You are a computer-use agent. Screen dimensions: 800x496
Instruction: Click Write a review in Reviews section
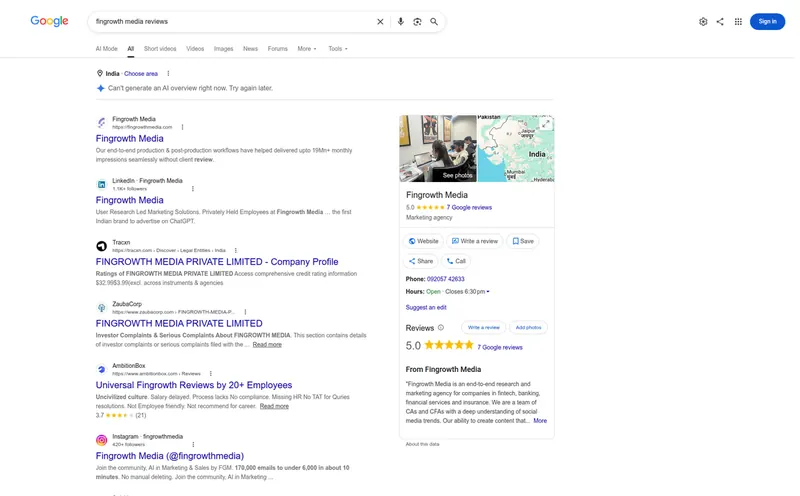[484, 327]
